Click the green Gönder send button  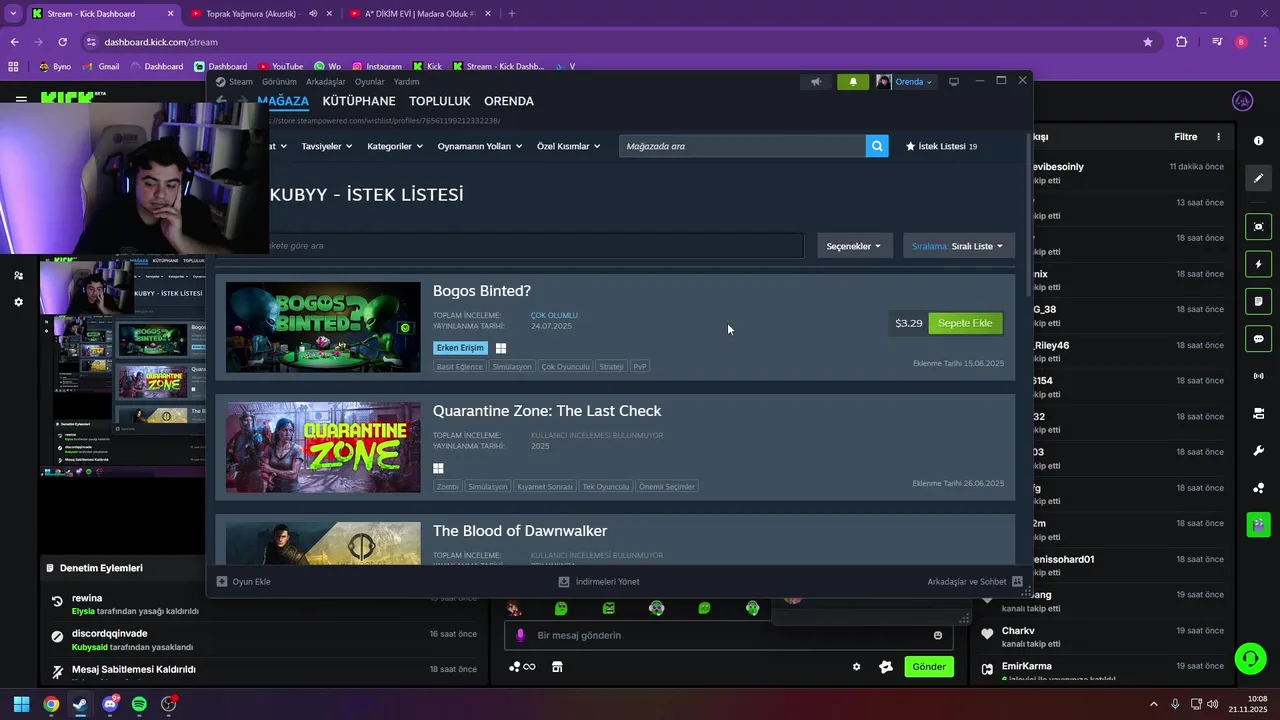[929, 667]
